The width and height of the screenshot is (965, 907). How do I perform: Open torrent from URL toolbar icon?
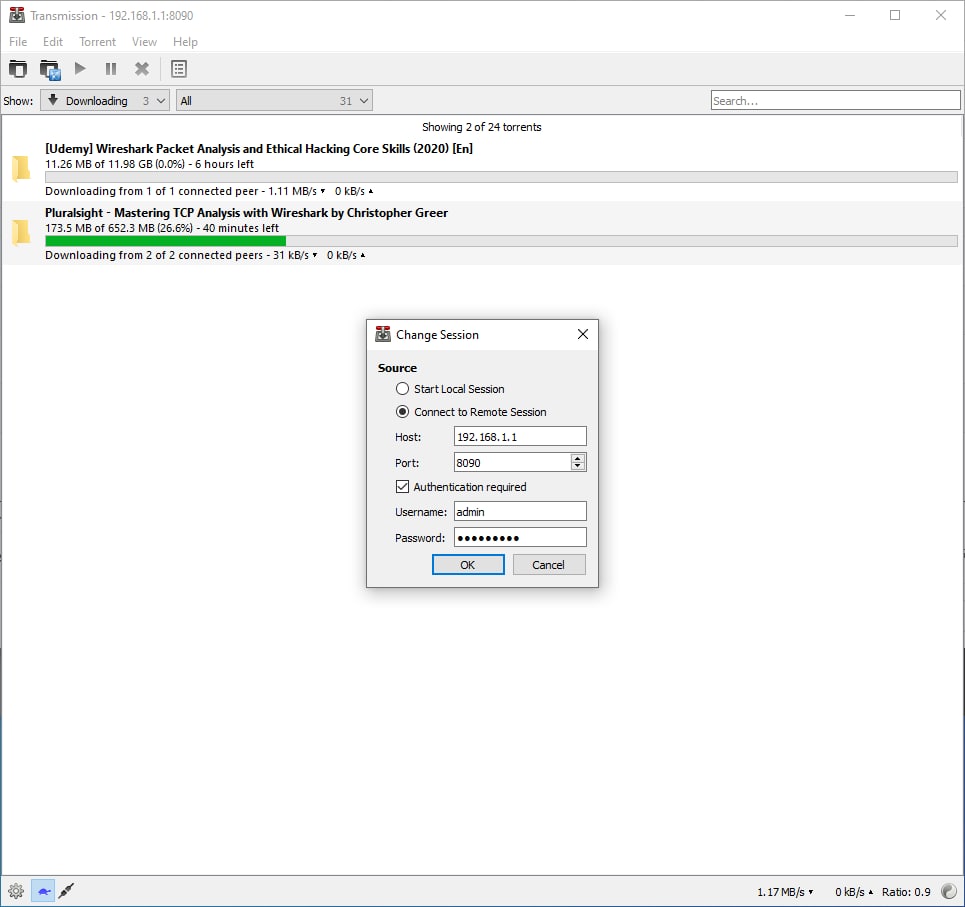pos(49,69)
